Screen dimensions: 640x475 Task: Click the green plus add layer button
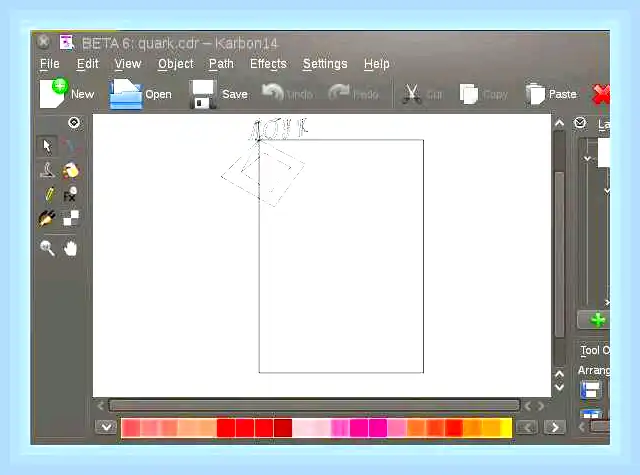598,320
